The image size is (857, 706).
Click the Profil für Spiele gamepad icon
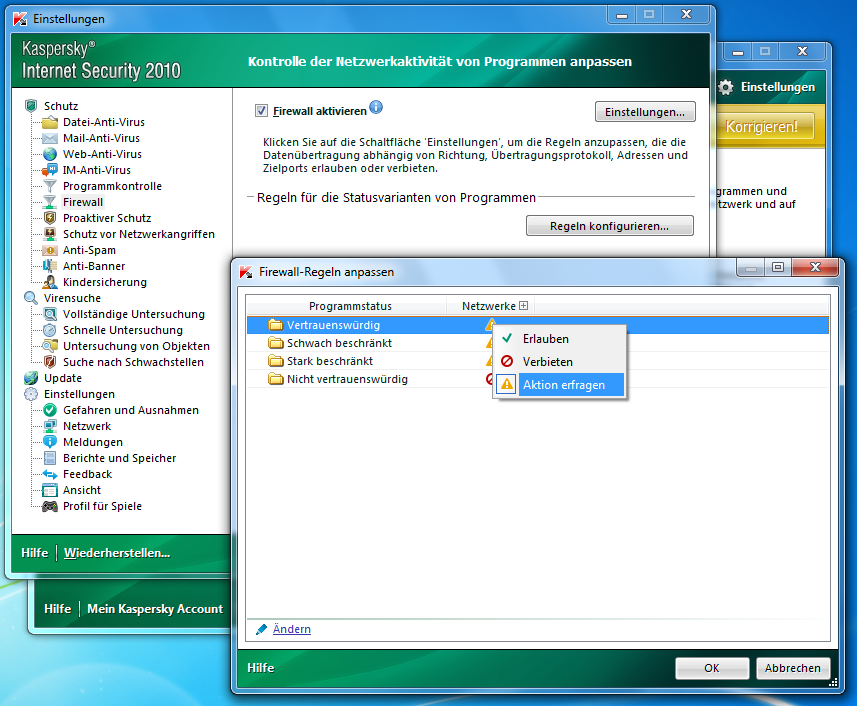click(x=50, y=506)
